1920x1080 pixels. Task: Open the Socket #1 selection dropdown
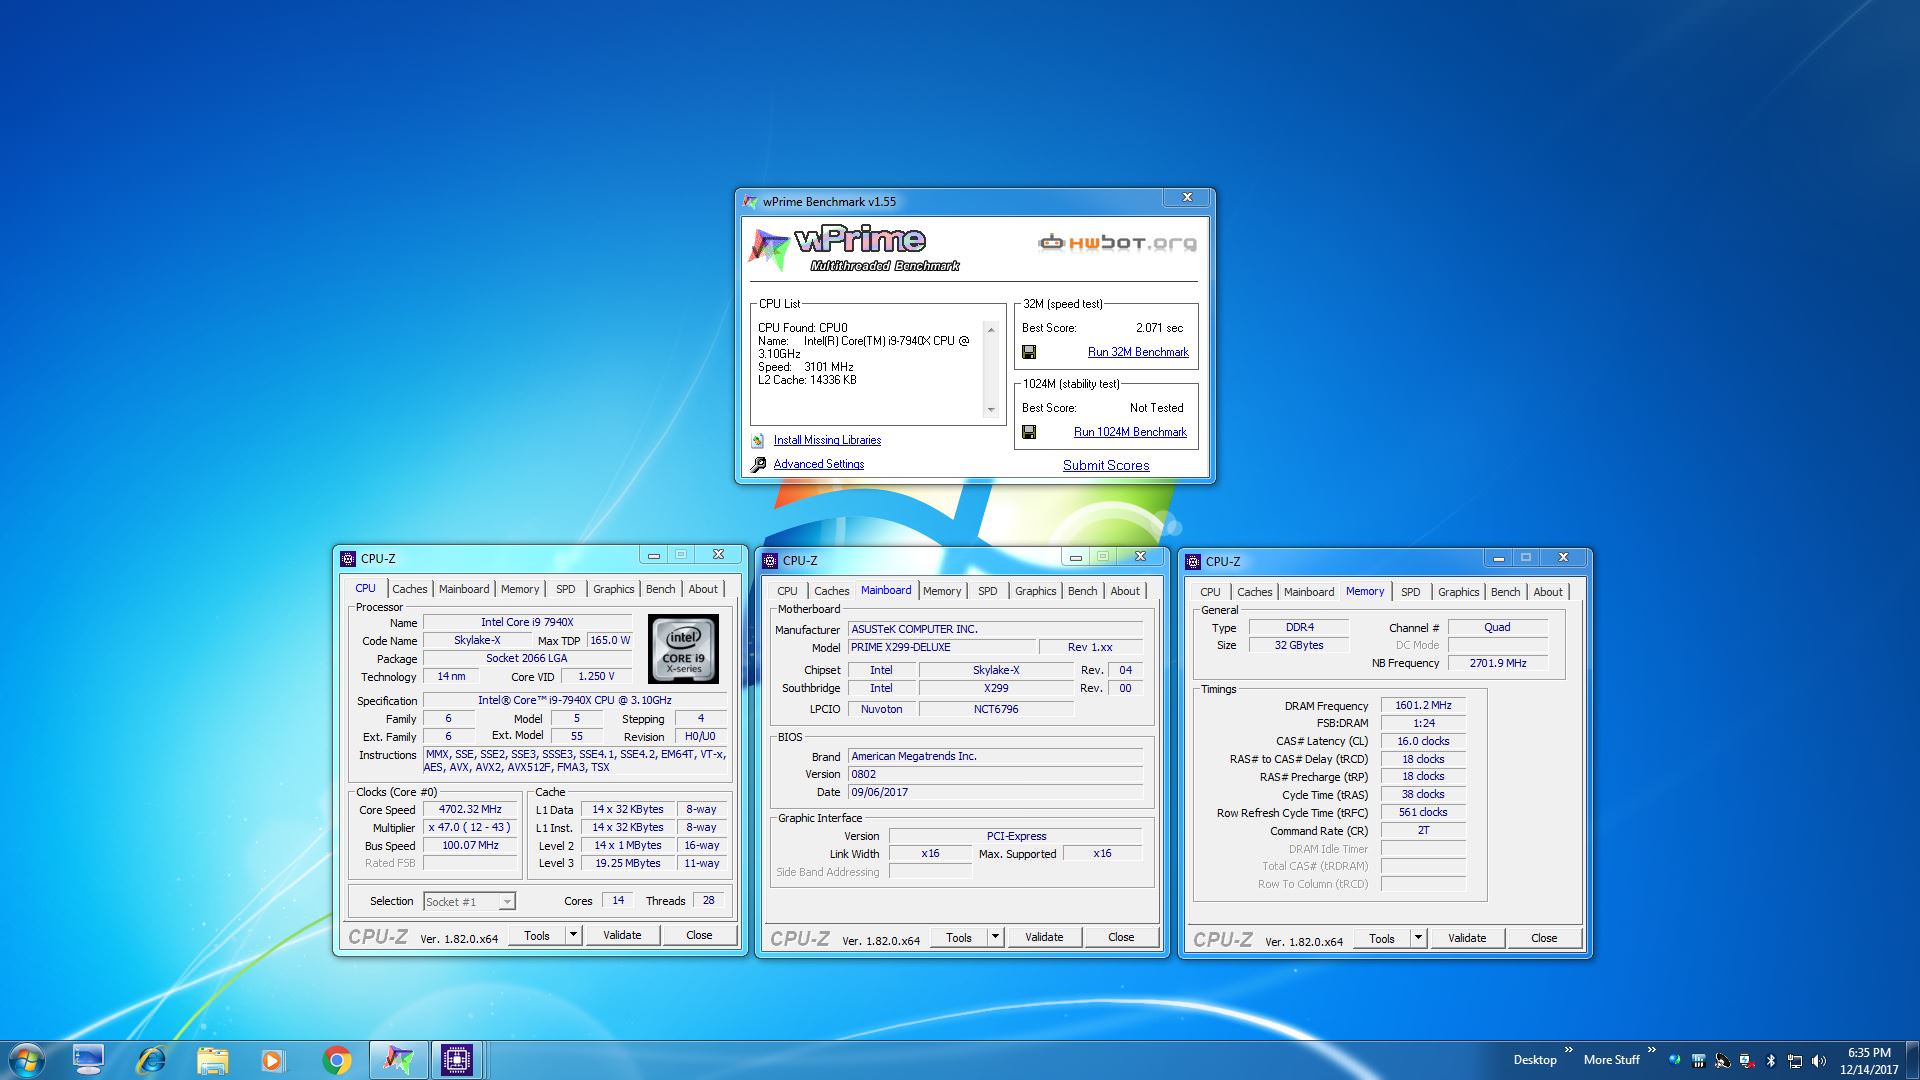(507, 902)
